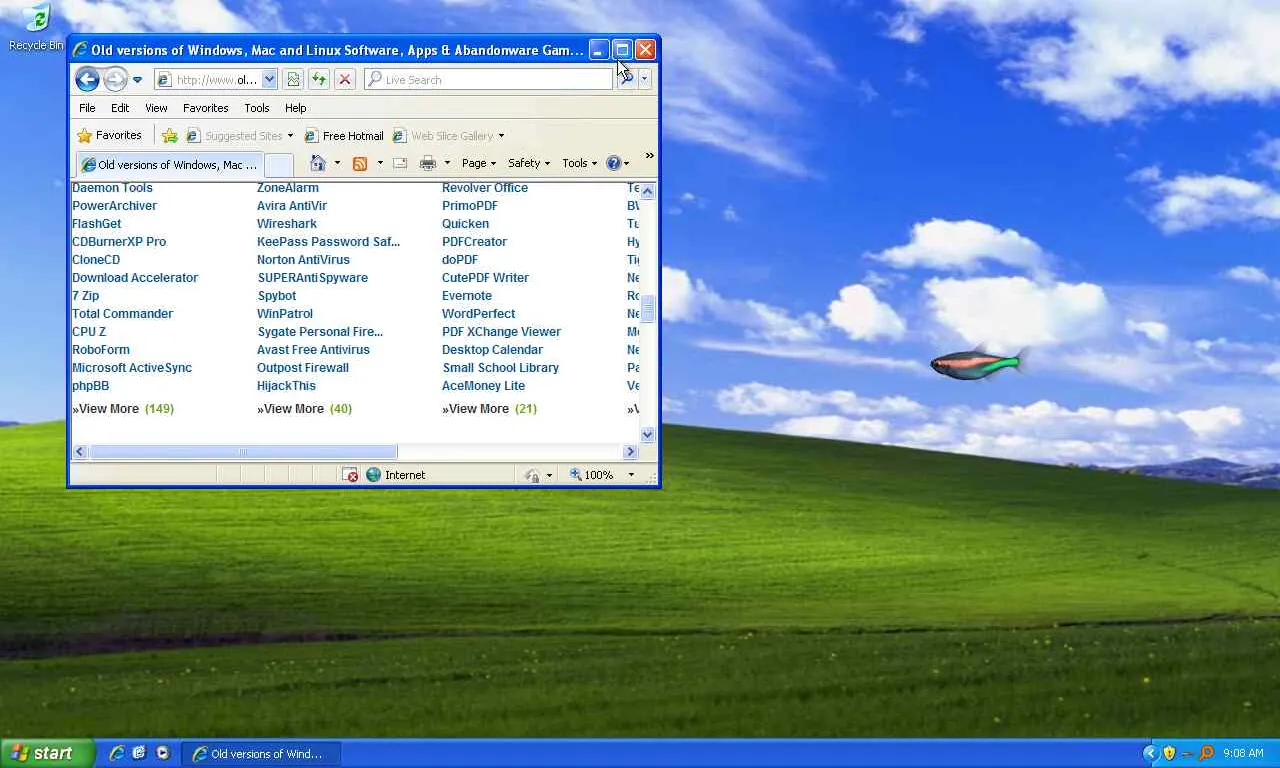Open the AceMoney Lite link
Screen dimensions: 1280x768
coord(483,386)
